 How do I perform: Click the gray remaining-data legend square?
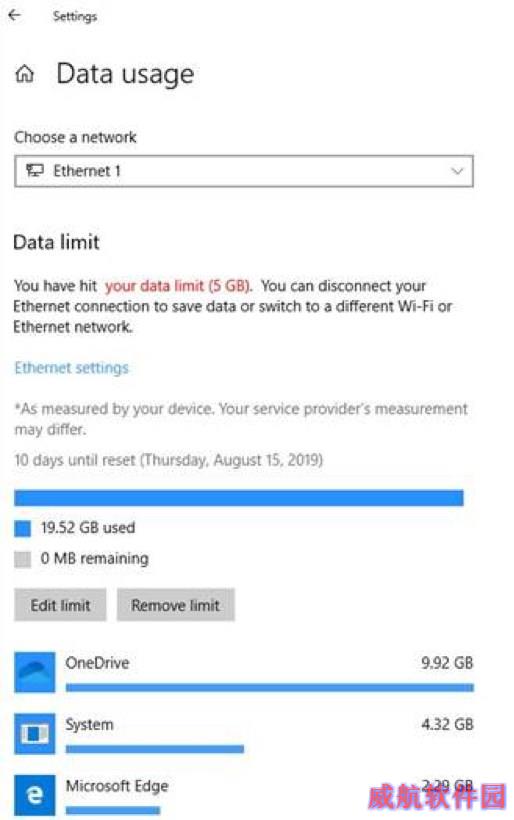[22, 559]
